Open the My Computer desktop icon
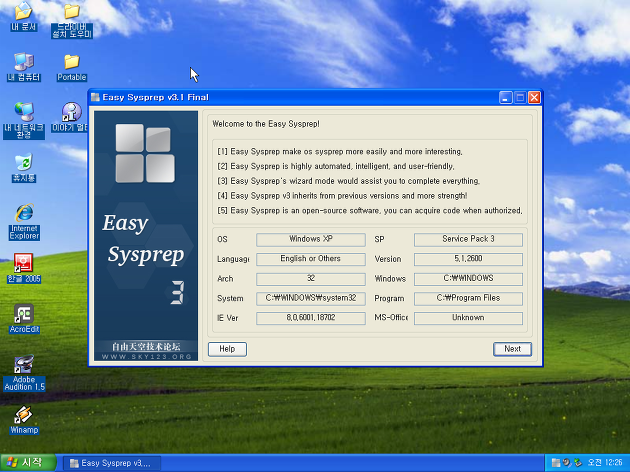The height and width of the screenshot is (472, 630). click(x=24, y=67)
